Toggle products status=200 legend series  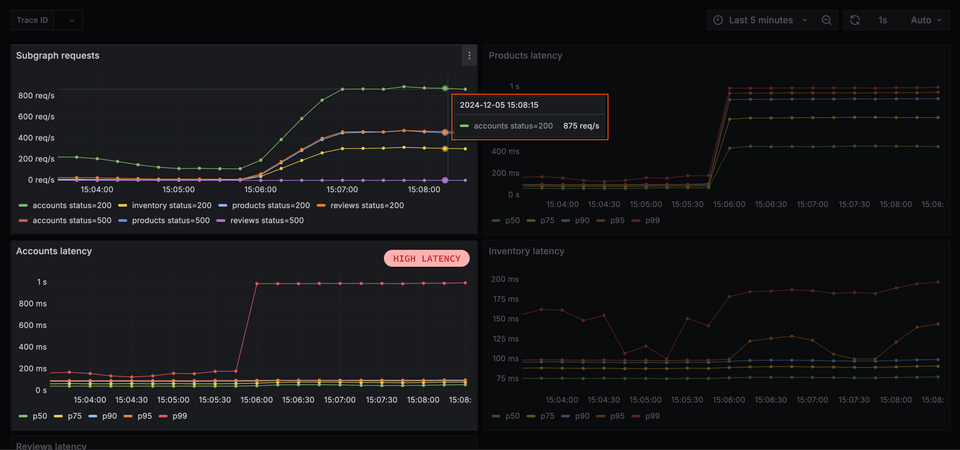pyautogui.click(x=264, y=206)
